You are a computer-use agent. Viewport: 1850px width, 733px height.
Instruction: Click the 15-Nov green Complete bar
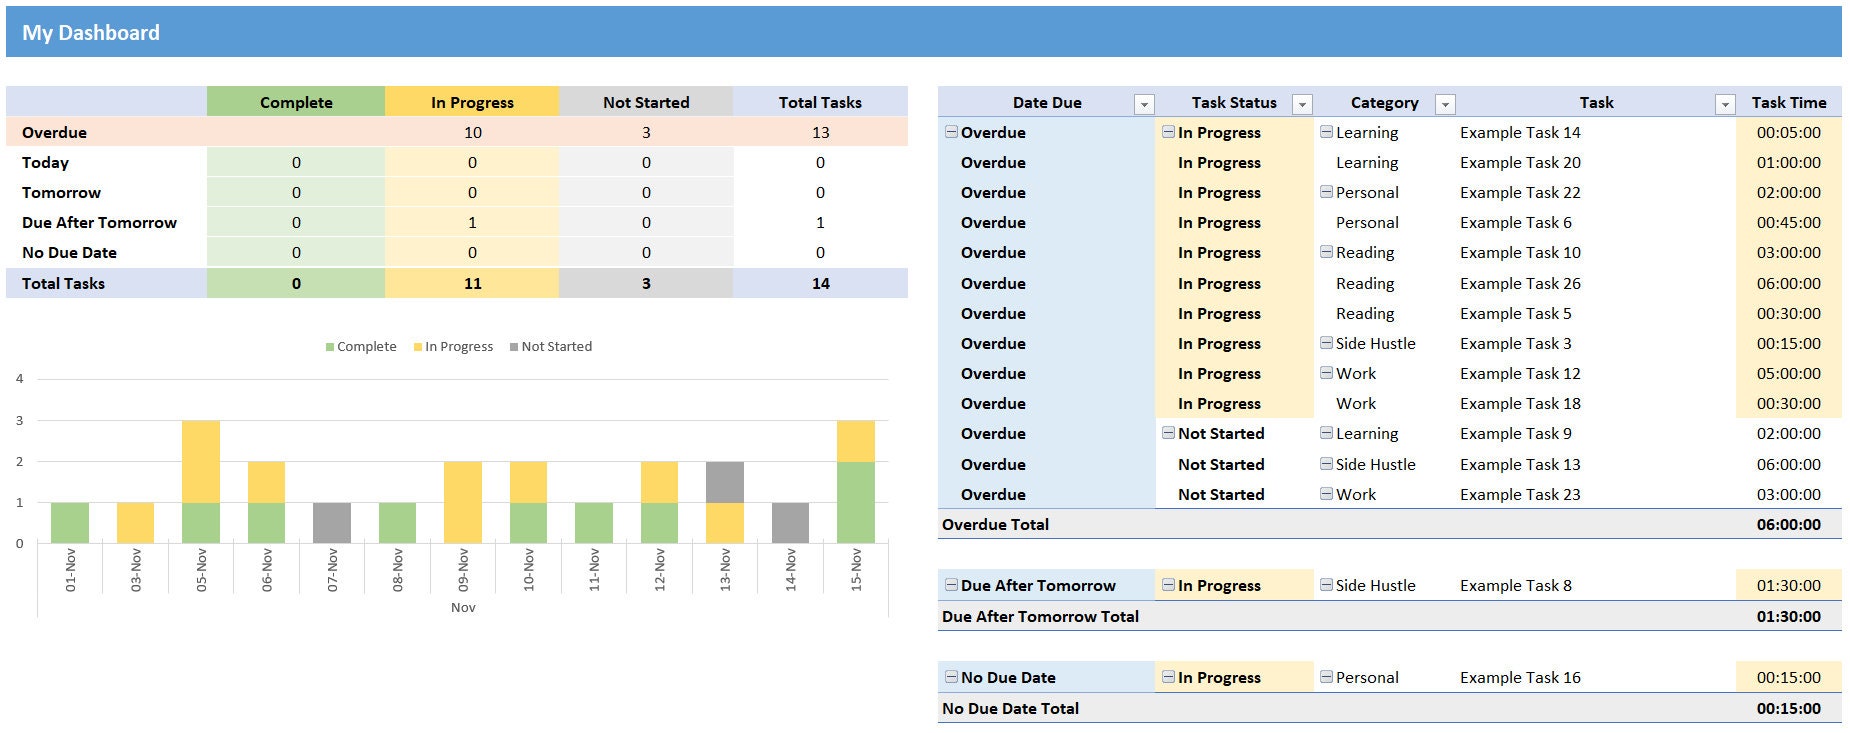(856, 502)
